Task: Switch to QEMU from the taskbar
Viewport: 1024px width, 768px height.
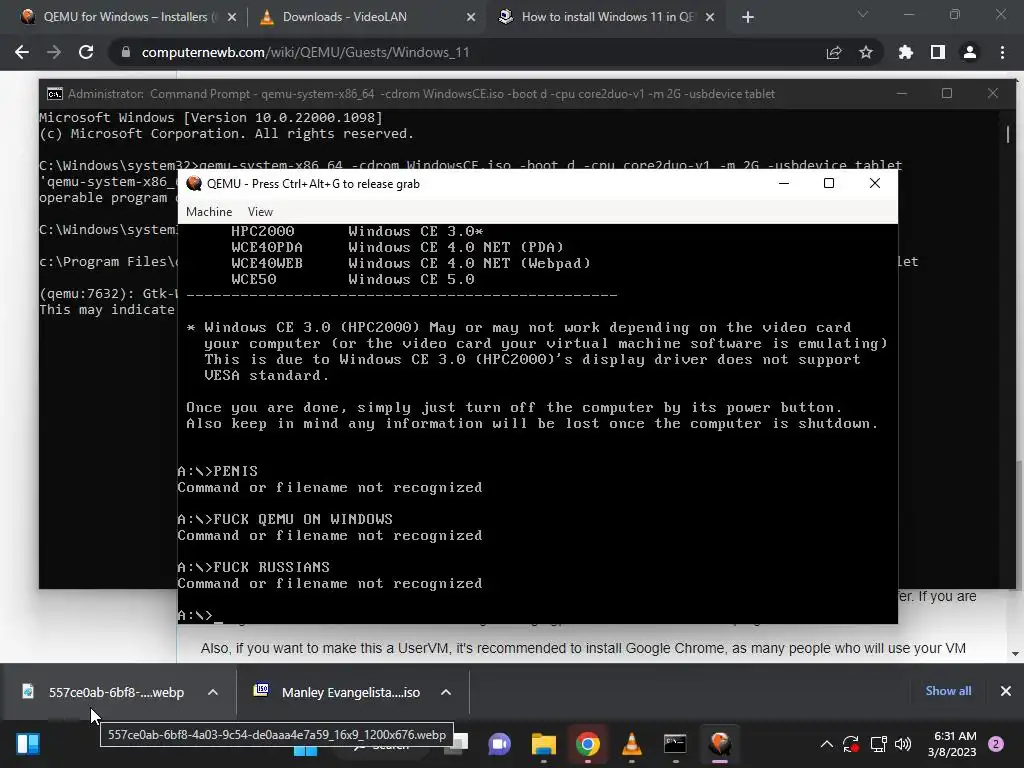Action: click(x=720, y=744)
